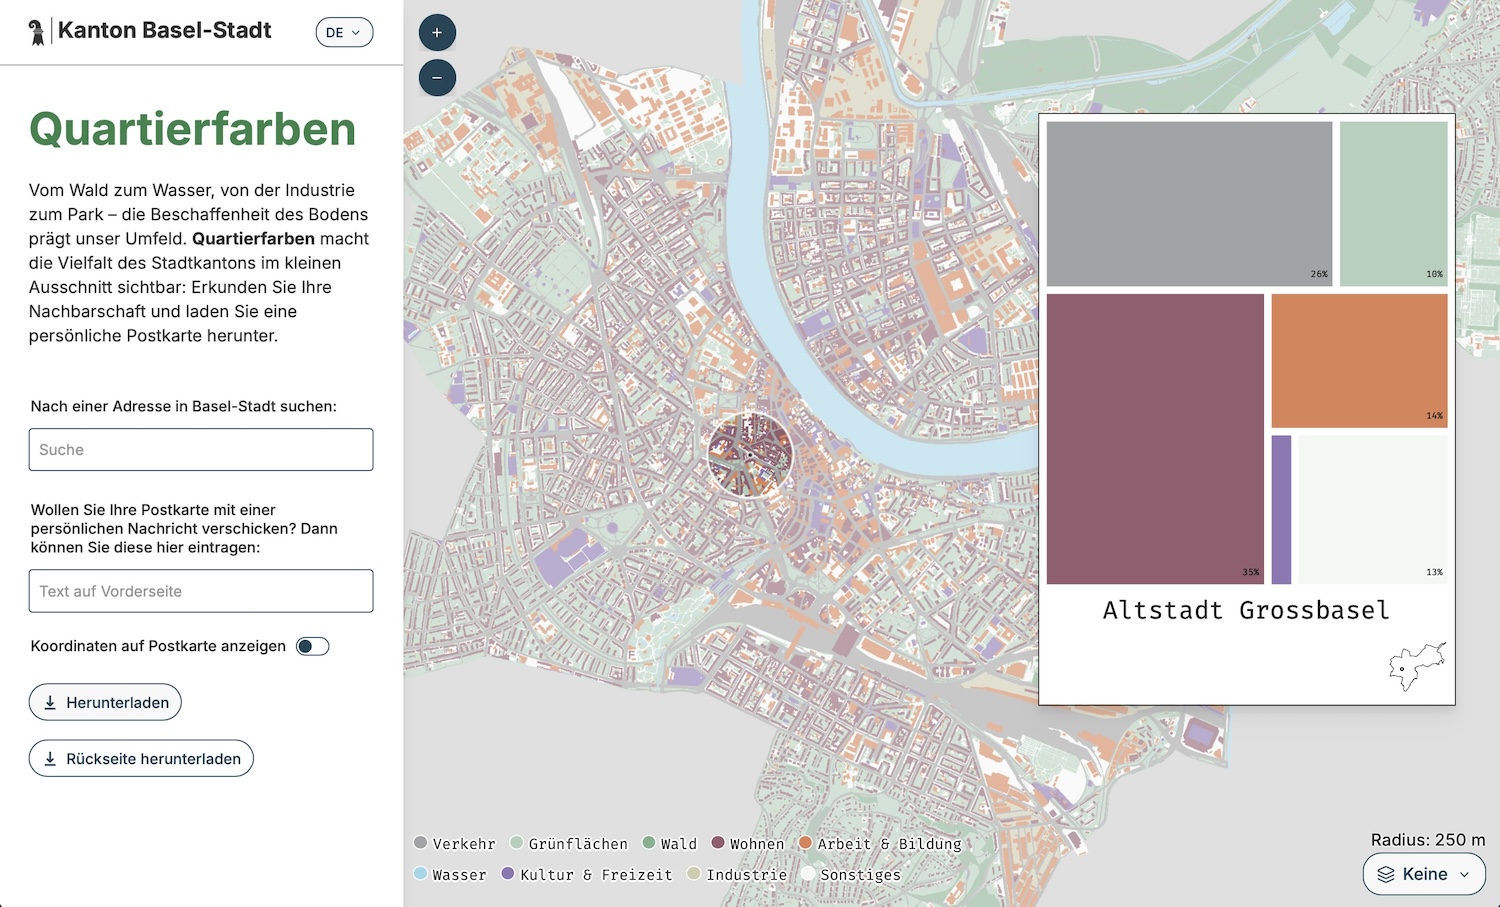Open the Keine layers dropdown
The image size is (1500, 907).
[x=1424, y=874]
